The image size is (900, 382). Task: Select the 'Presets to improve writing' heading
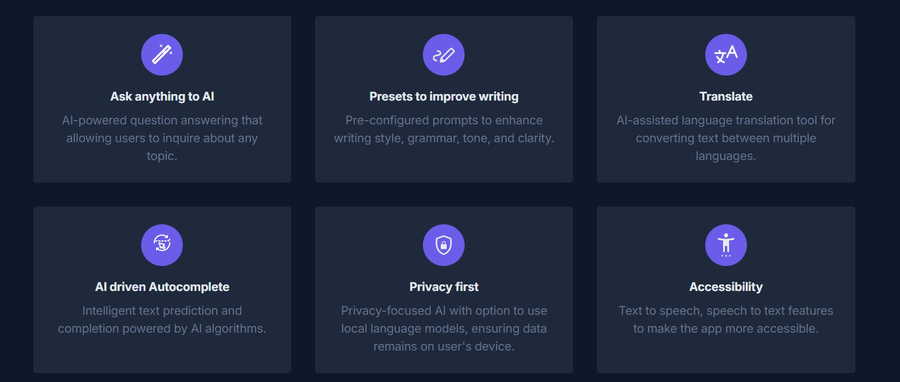pos(444,96)
